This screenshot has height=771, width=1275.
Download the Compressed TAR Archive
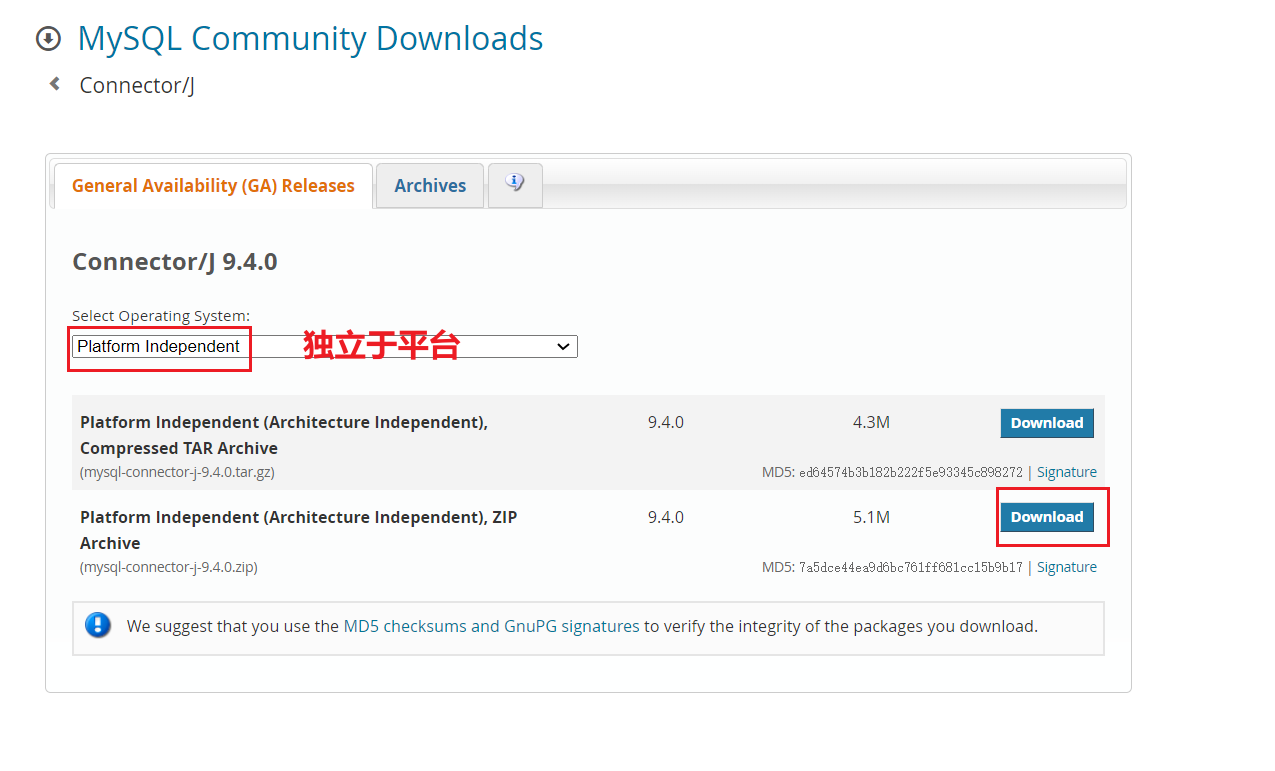click(1047, 423)
